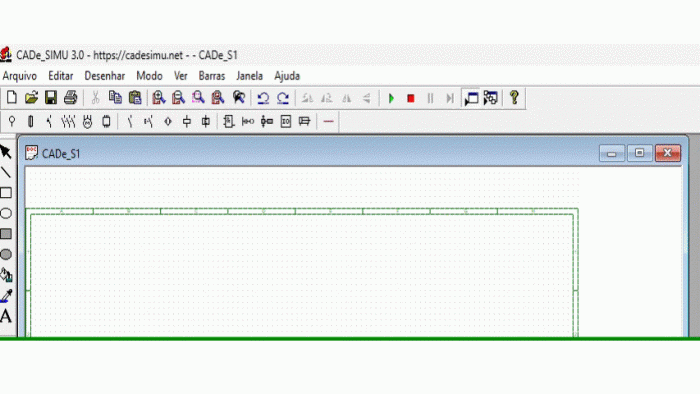700x394 pixels.
Task: Redo the last action
Action: tap(283, 98)
